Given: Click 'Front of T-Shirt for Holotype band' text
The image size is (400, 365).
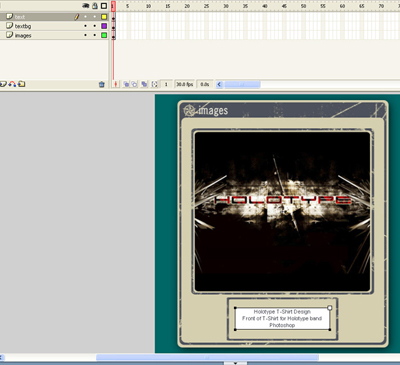Looking at the screenshot, I should [x=282, y=318].
